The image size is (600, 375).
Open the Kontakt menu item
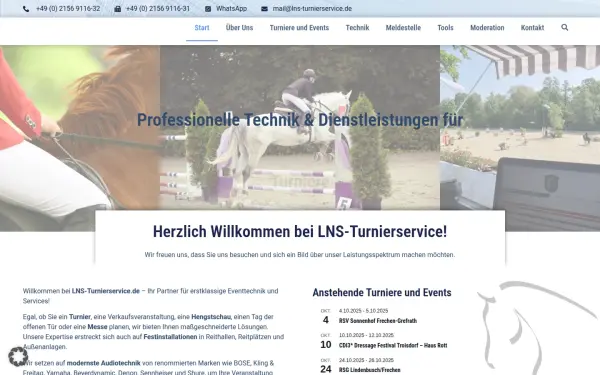click(x=532, y=28)
